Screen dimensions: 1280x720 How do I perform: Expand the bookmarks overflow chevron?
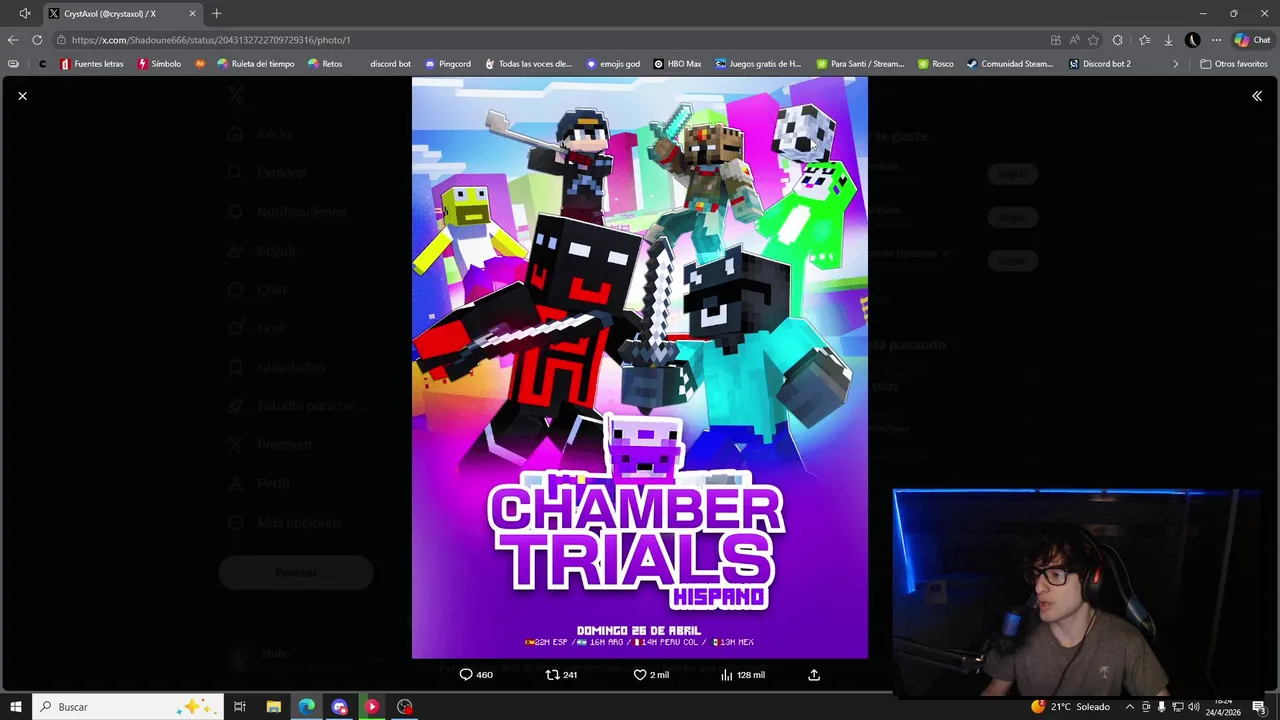1176,64
